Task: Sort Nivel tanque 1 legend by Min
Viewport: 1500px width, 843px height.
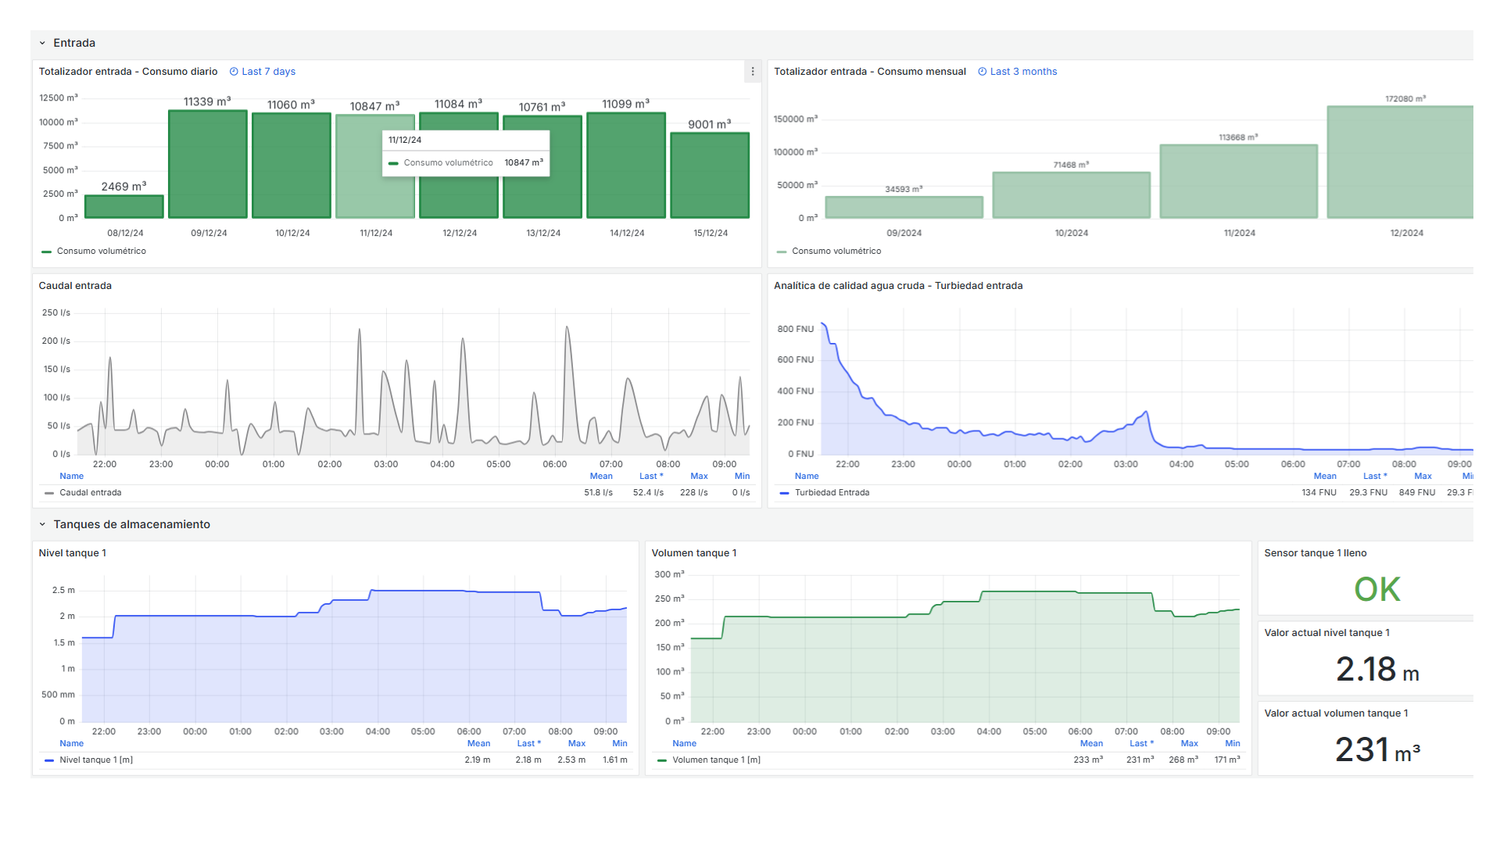Action: click(x=620, y=743)
